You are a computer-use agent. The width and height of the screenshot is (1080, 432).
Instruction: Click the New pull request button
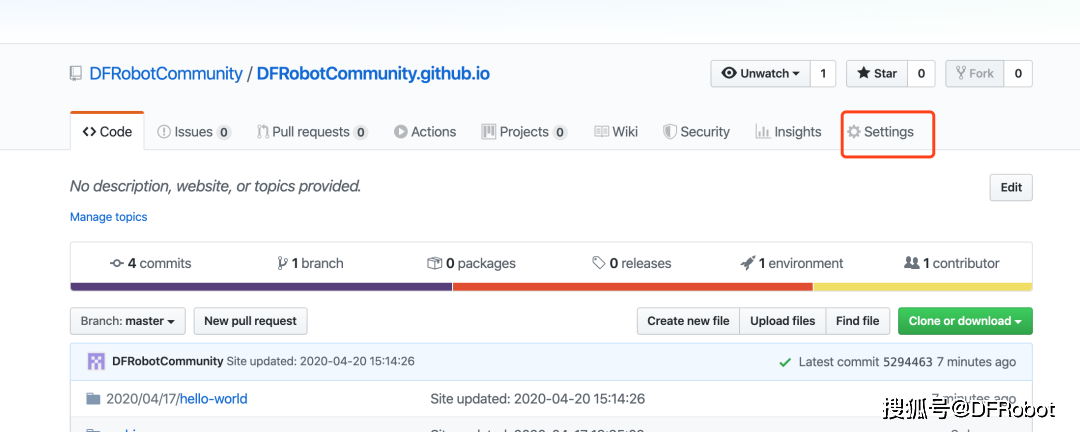tap(250, 321)
